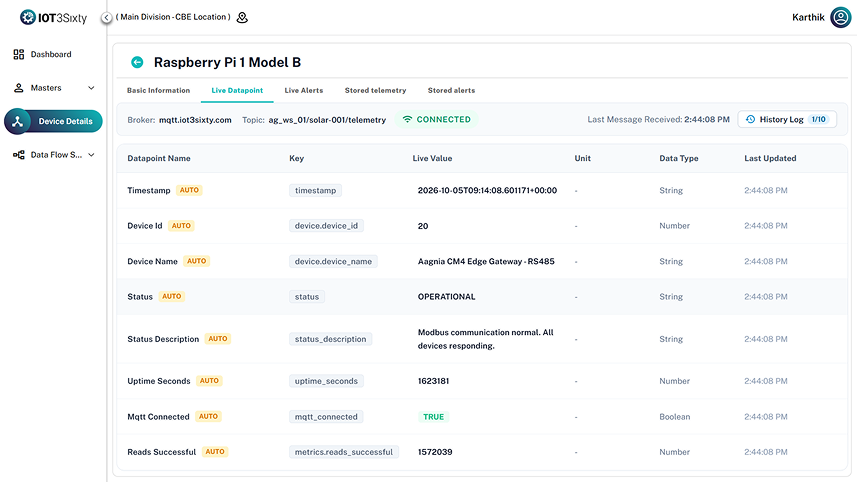Click the live value '1623181'
This screenshot has width=857, height=482.
coord(433,381)
